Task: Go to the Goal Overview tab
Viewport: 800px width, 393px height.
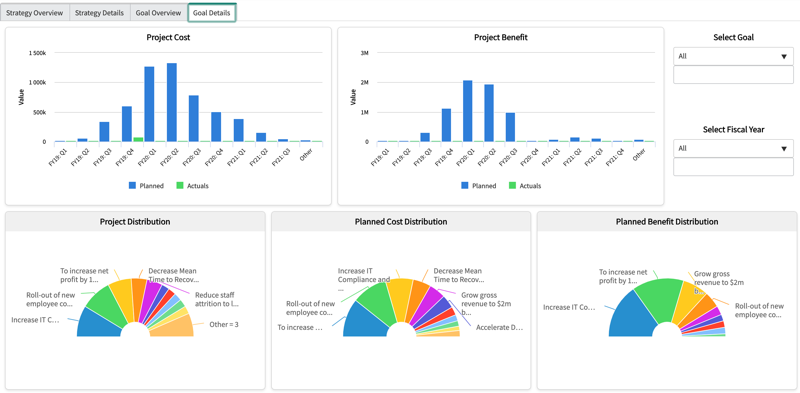Action: [159, 13]
